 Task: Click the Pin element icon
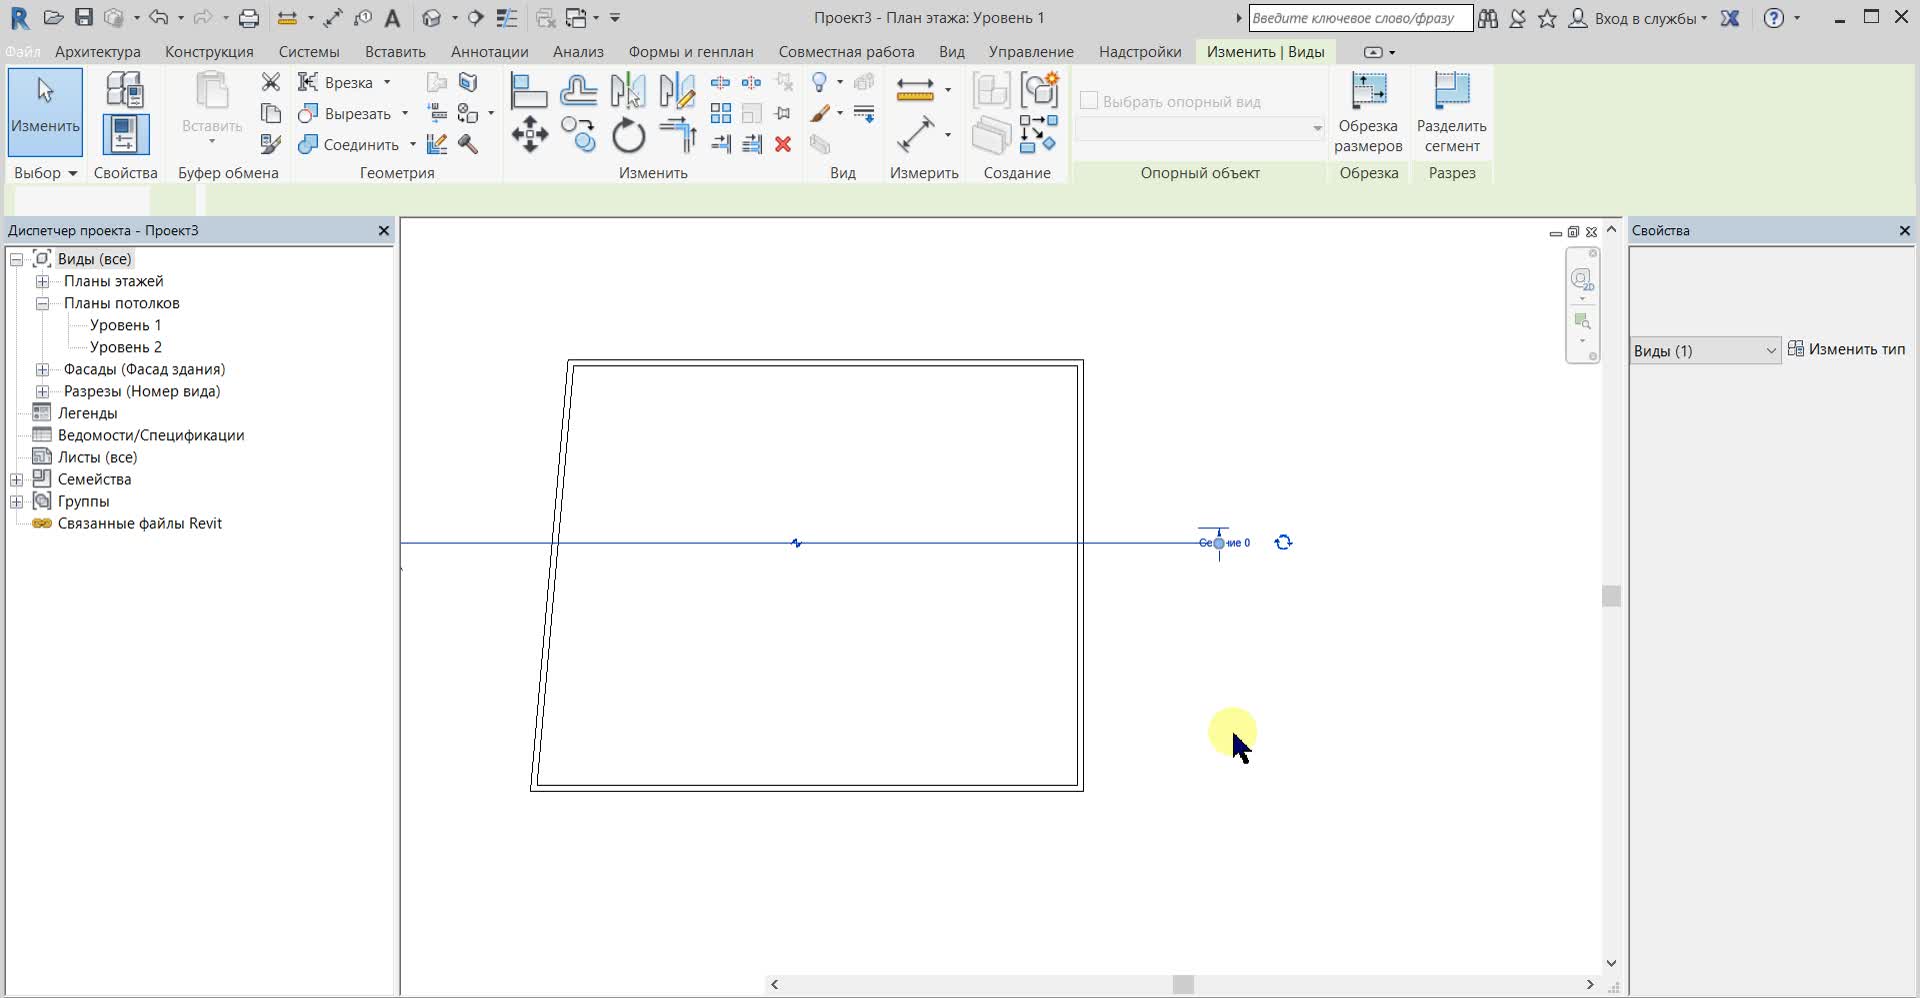[x=783, y=113]
